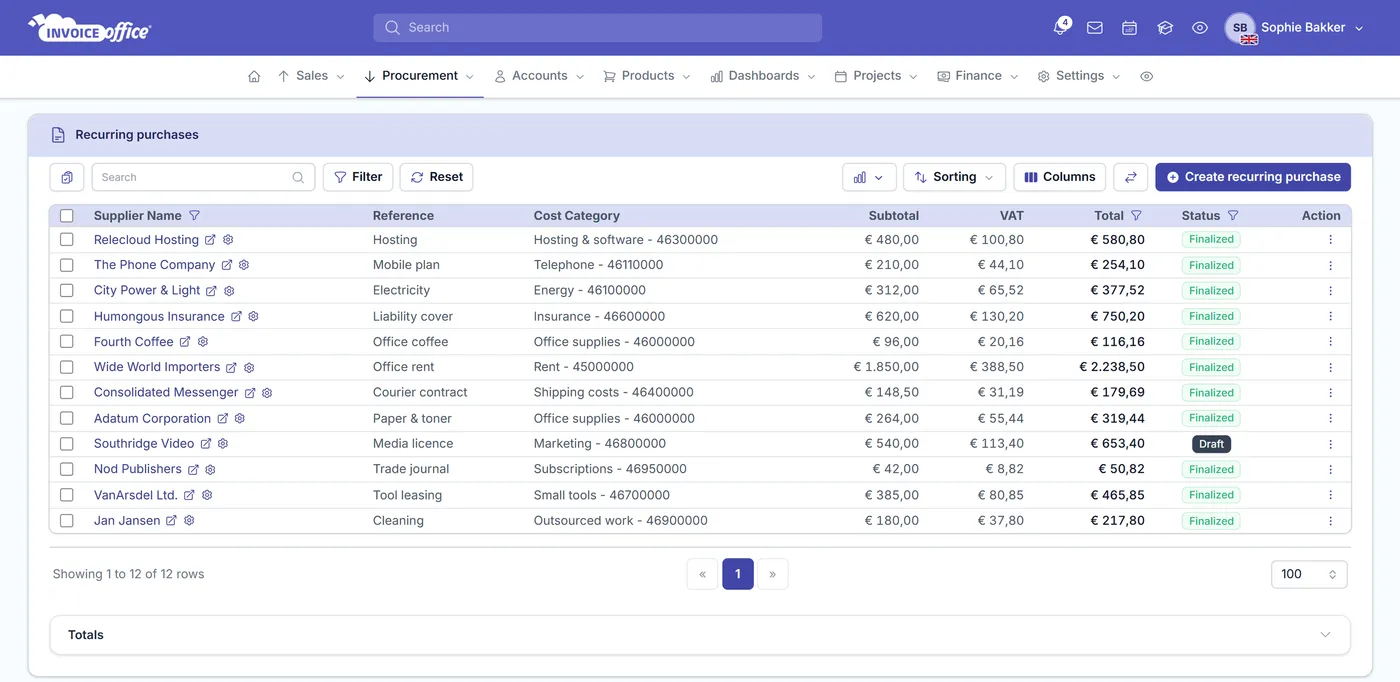
Task: Open the Sorting dropdown
Action: (954, 177)
